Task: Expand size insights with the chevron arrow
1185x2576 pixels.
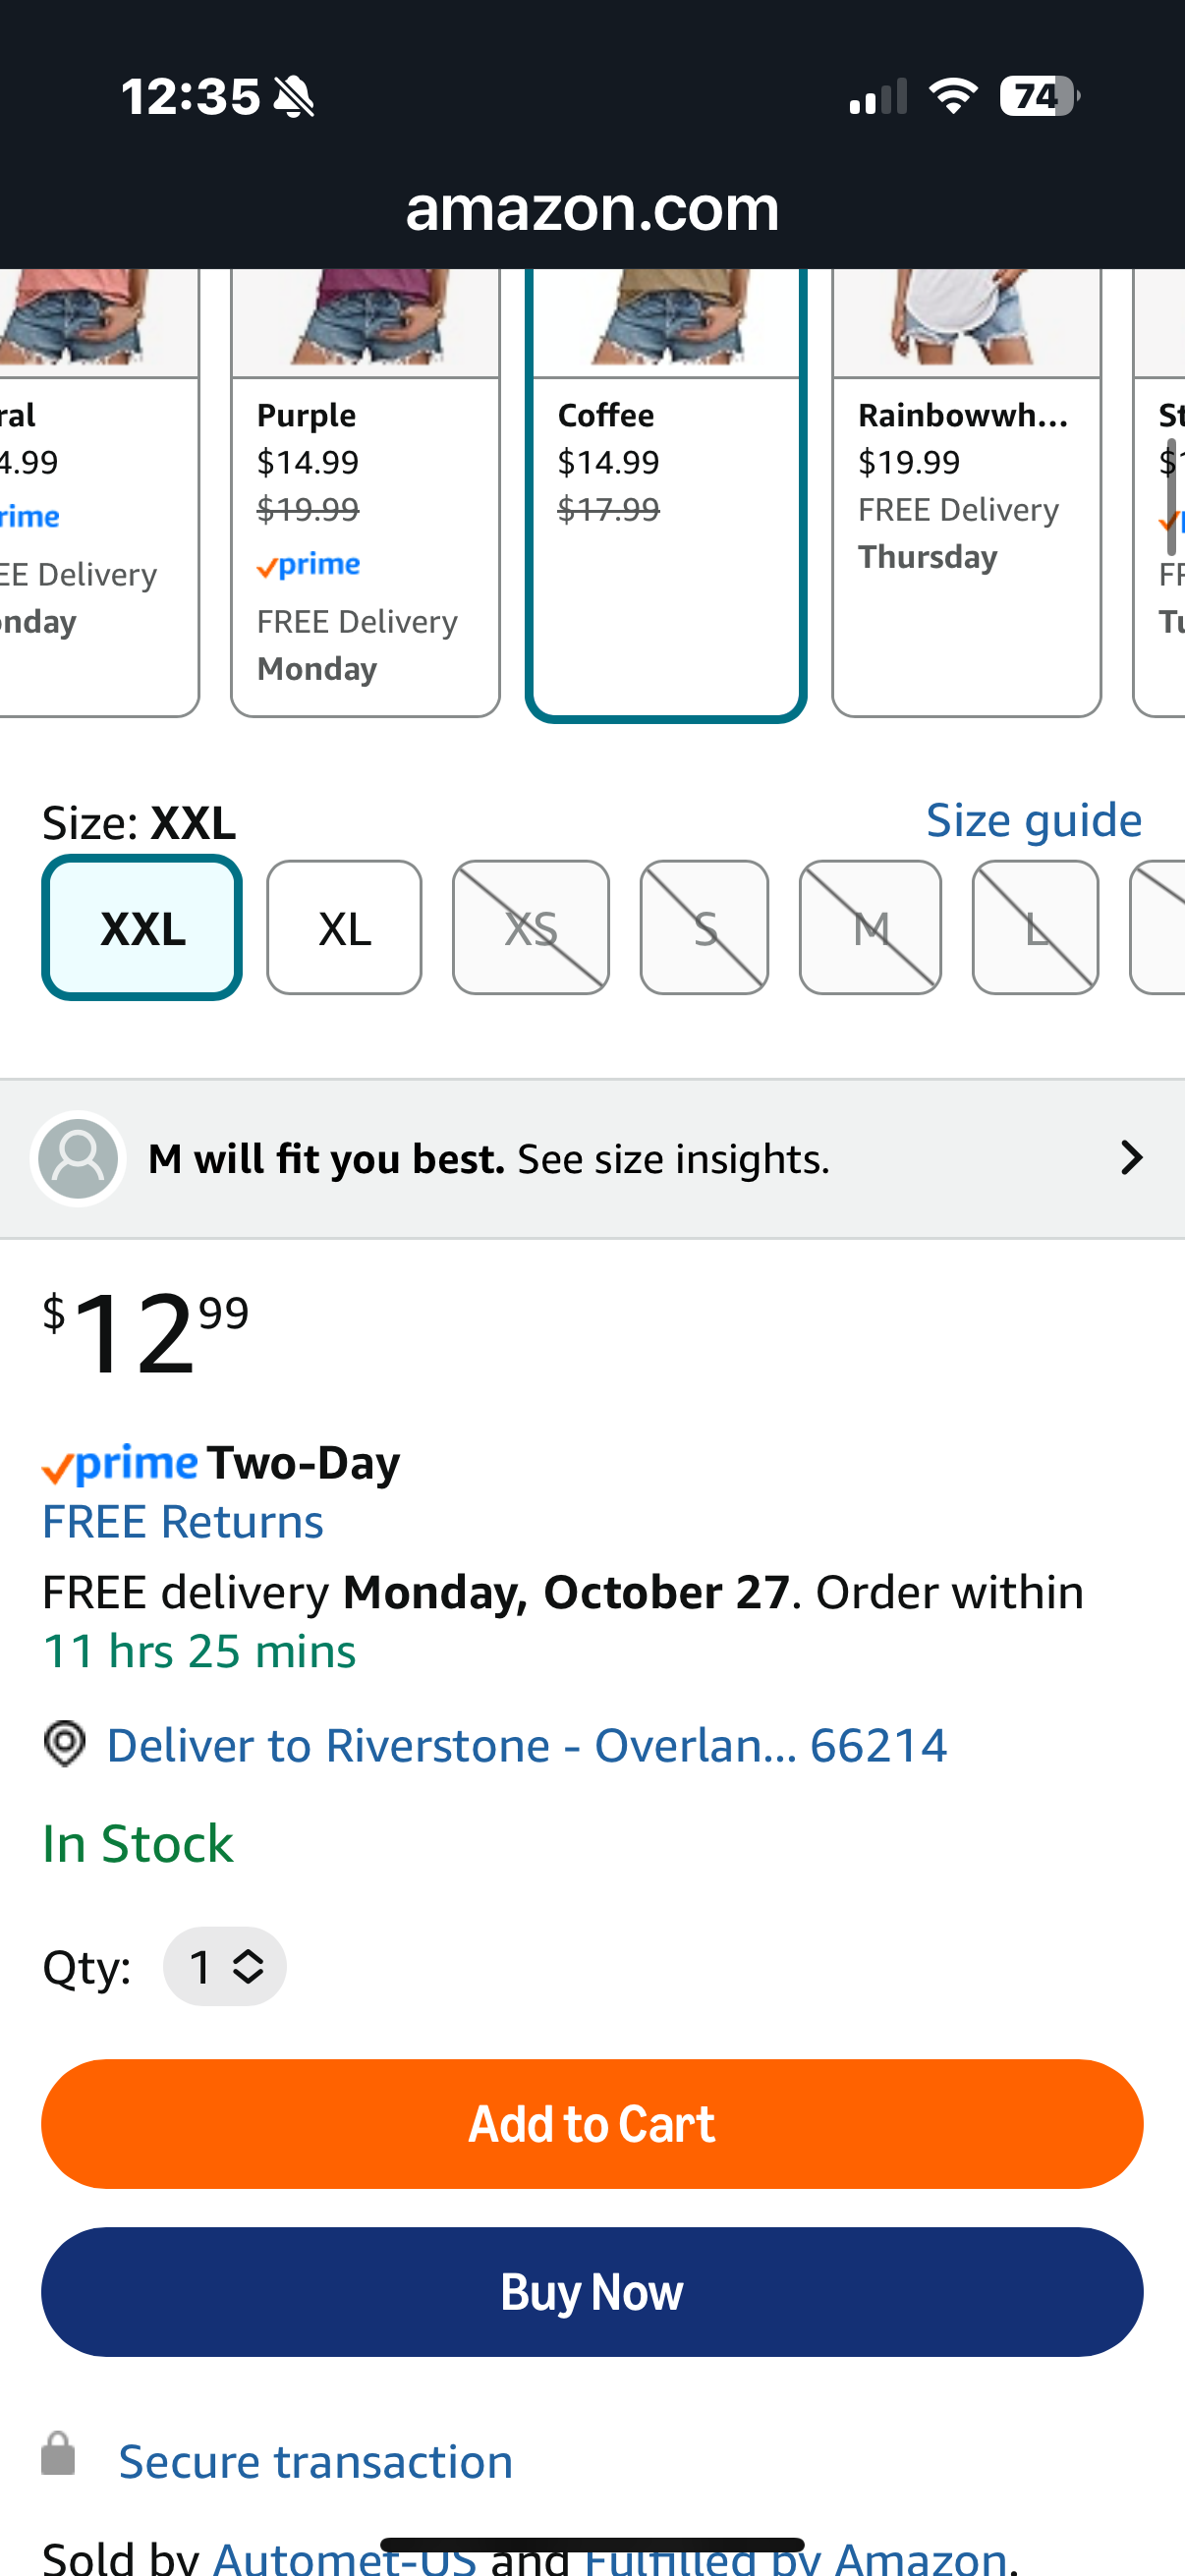Action: pos(1131,1158)
